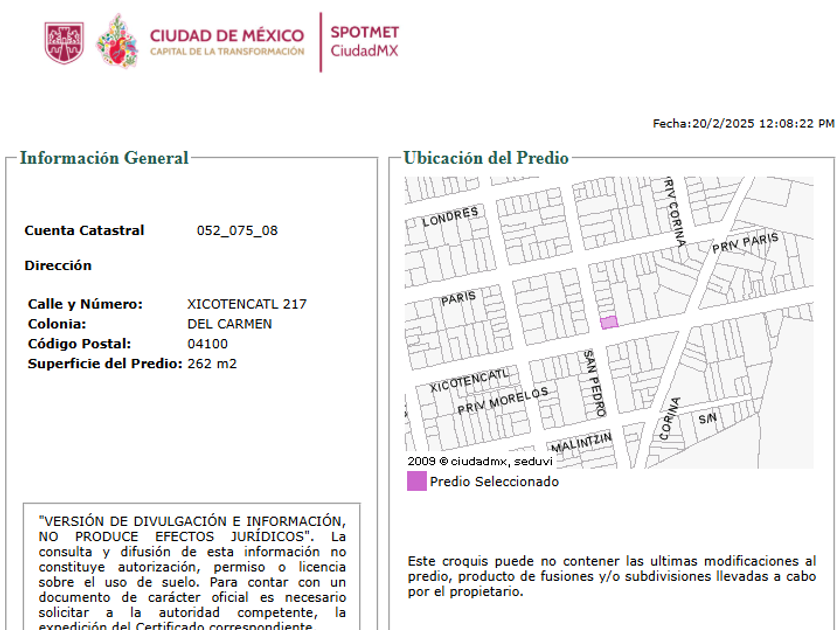Click the PARIS street label on map
This screenshot has height=630, width=840.
coord(458,298)
